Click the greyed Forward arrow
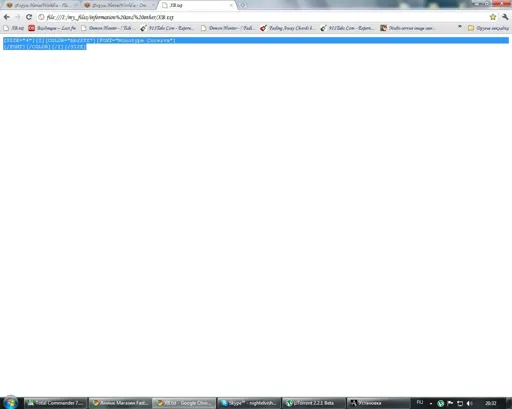 [x=17, y=17]
